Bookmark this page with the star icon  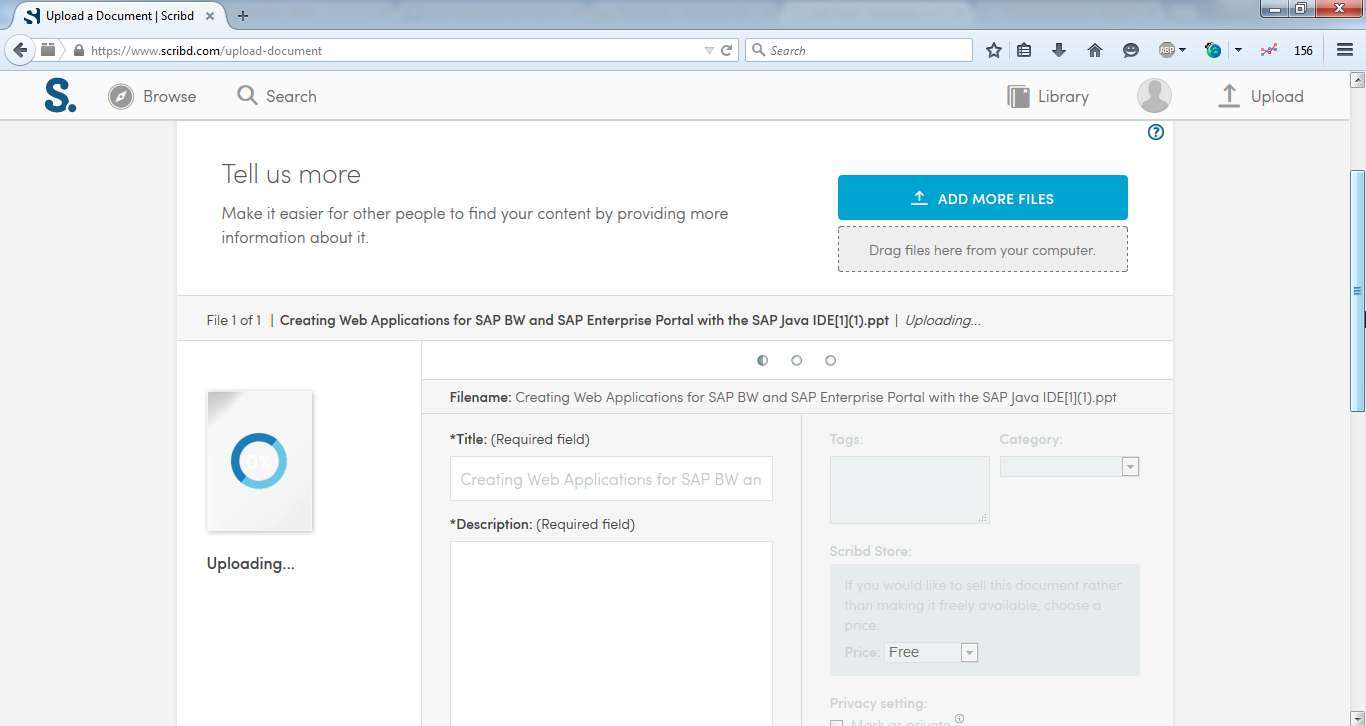pos(993,50)
